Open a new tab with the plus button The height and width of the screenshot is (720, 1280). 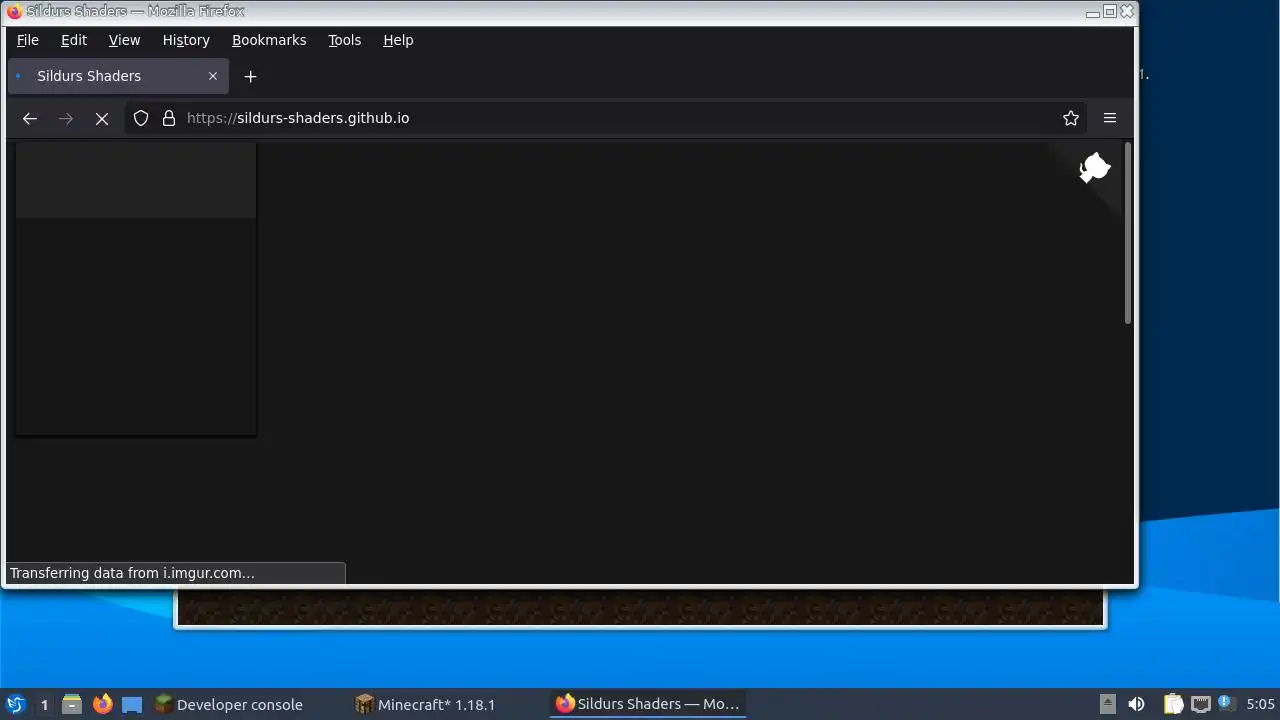tap(250, 76)
